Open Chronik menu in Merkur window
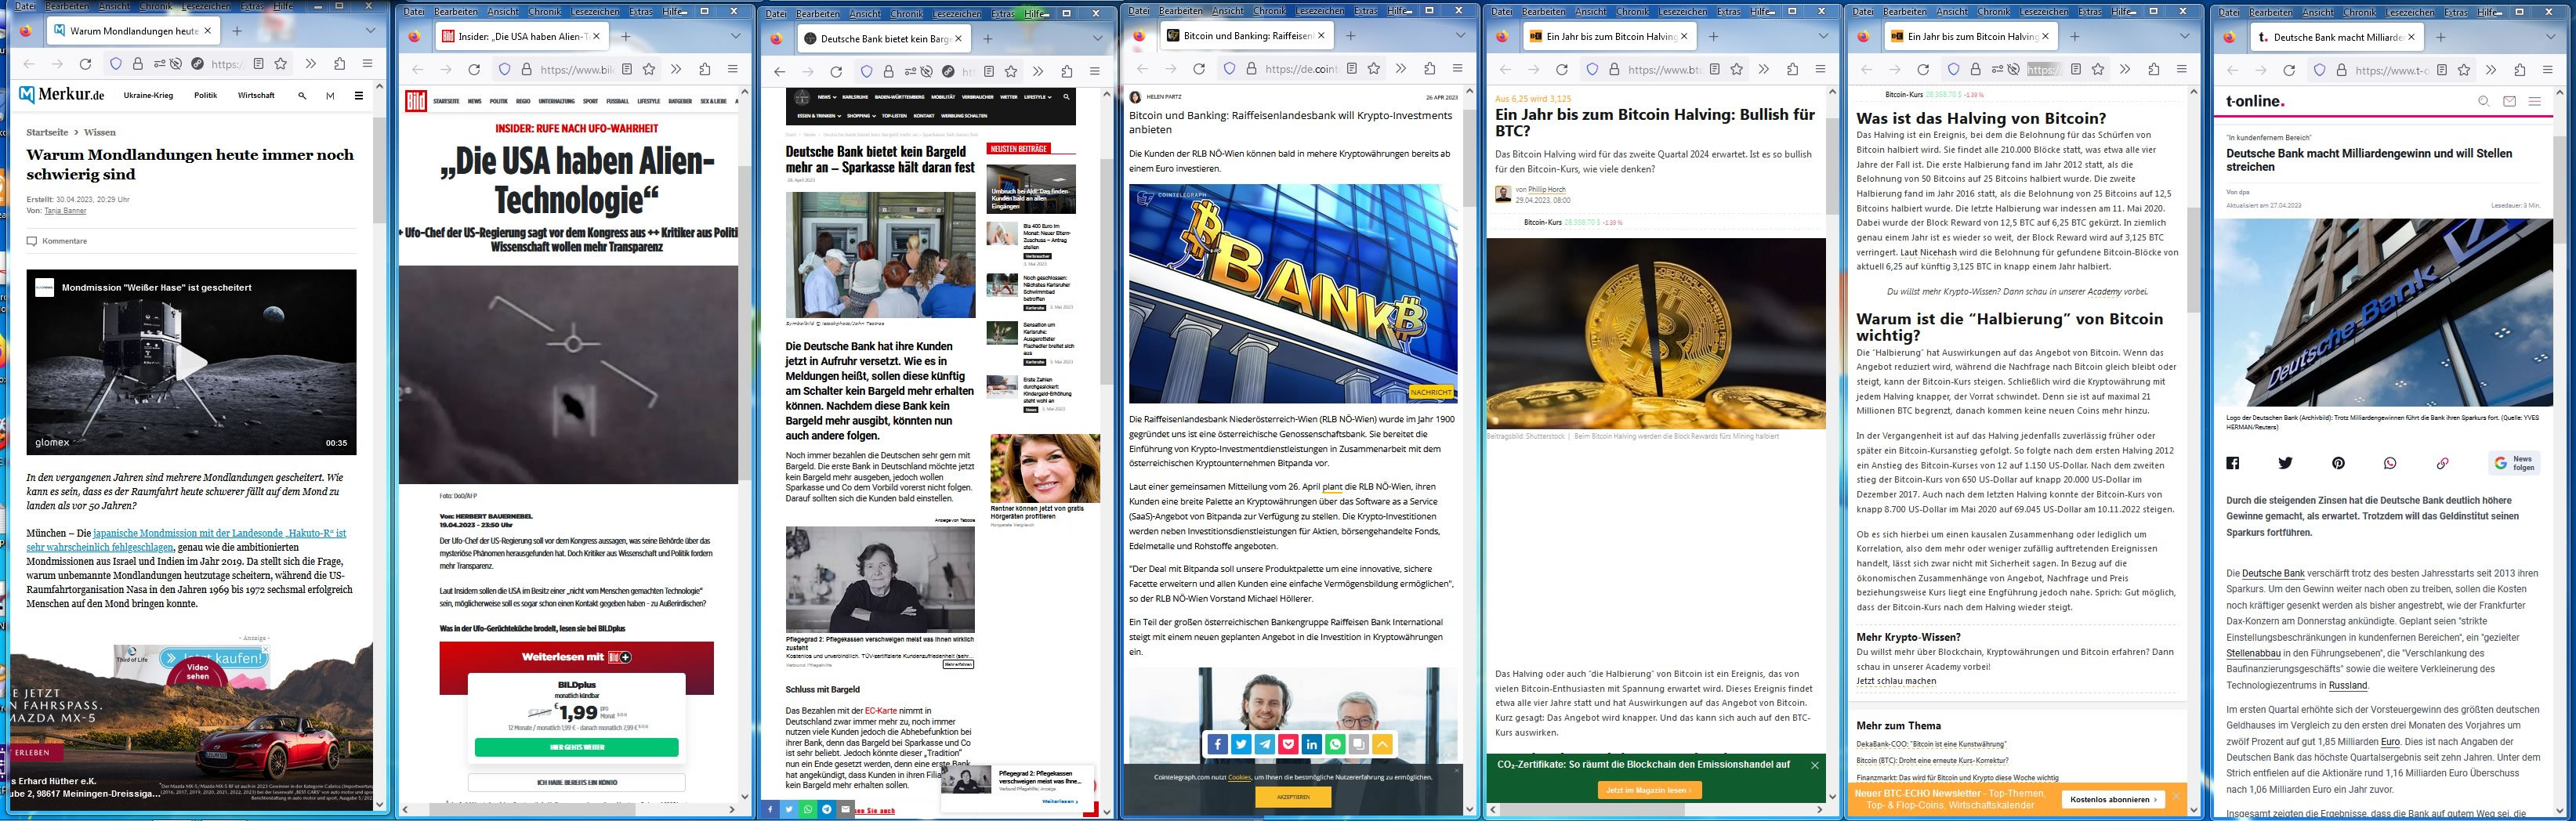 pos(156,6)
